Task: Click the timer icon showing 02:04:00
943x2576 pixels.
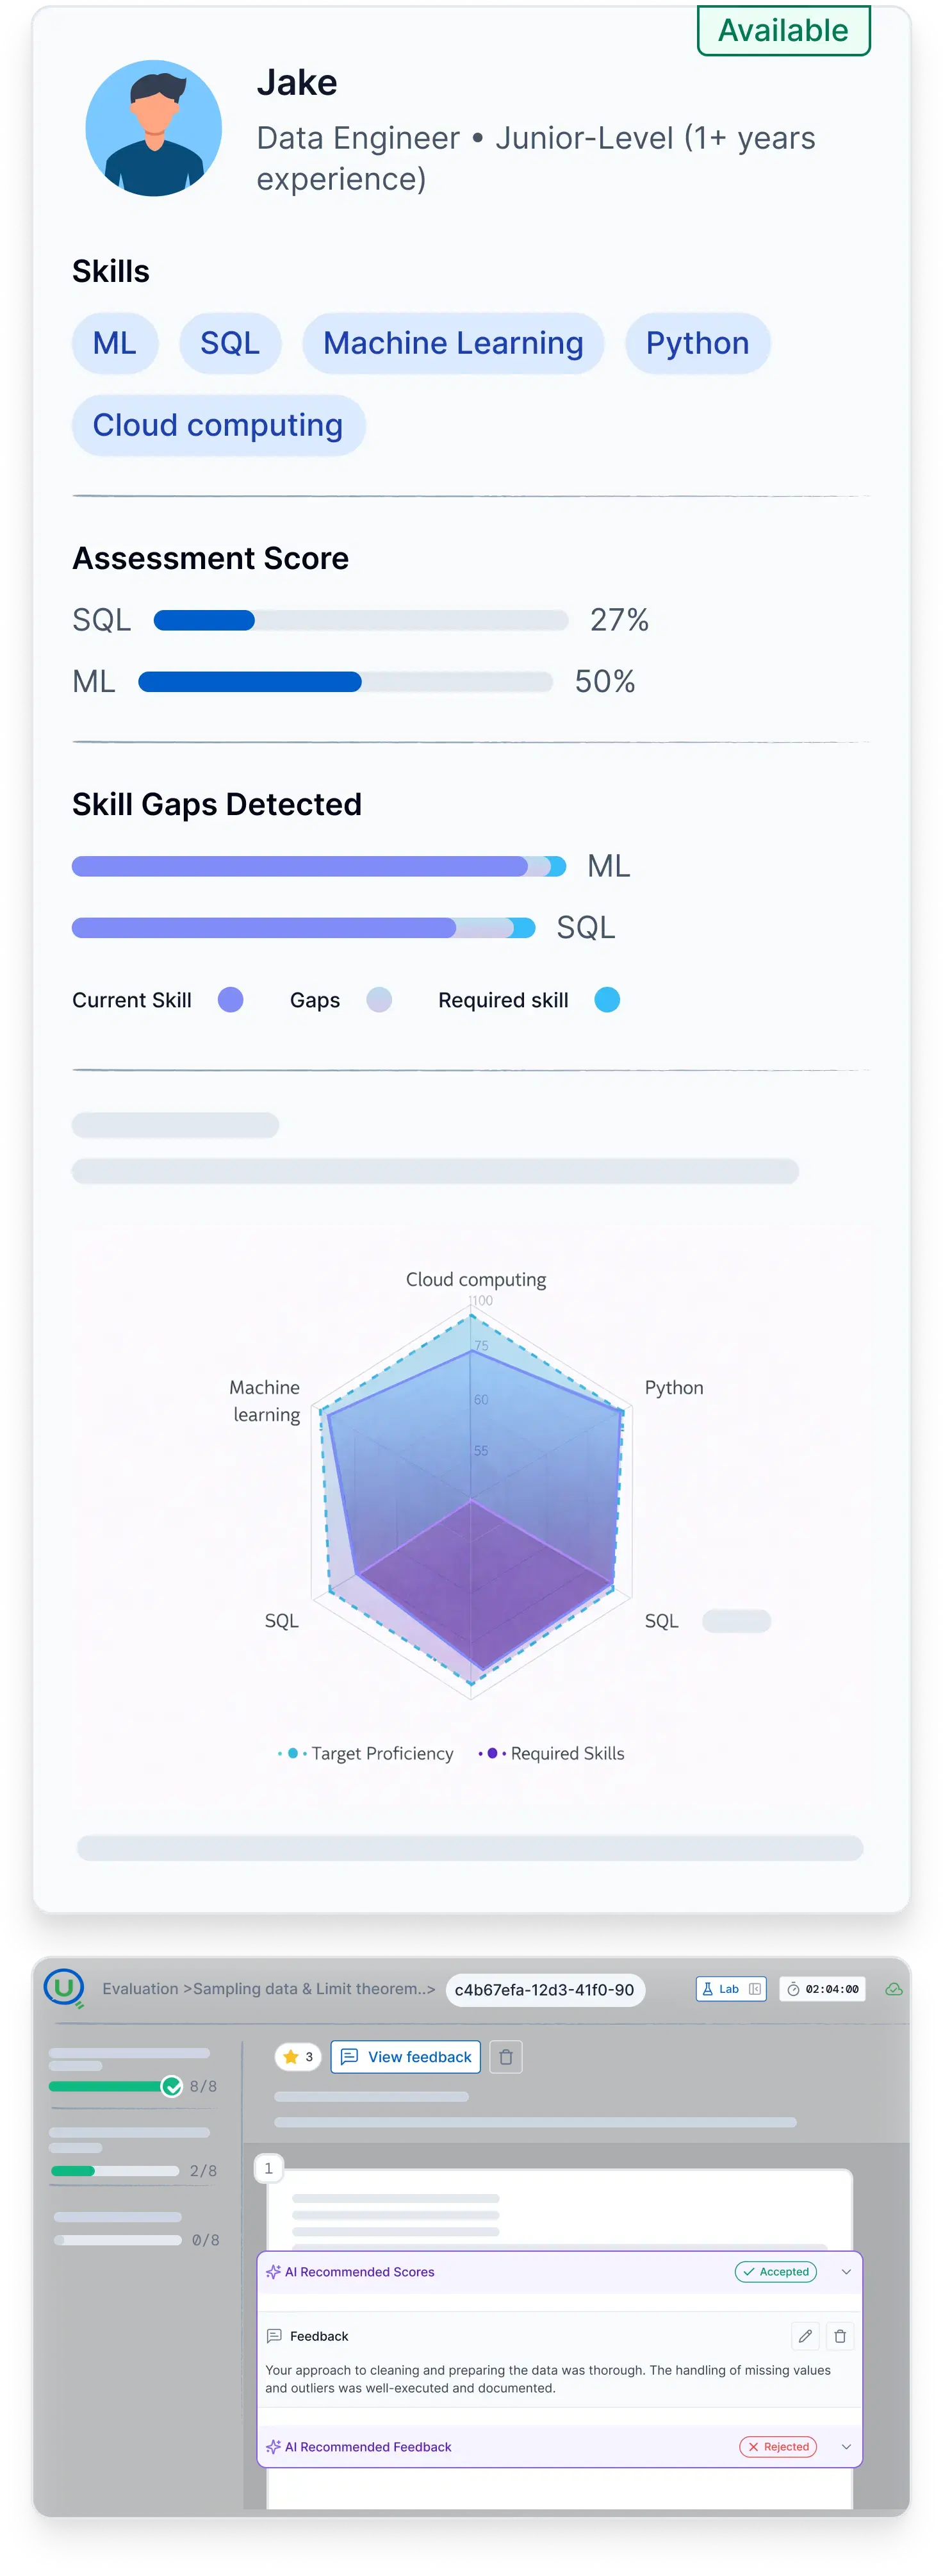Action: click(x=793, y=1990)
